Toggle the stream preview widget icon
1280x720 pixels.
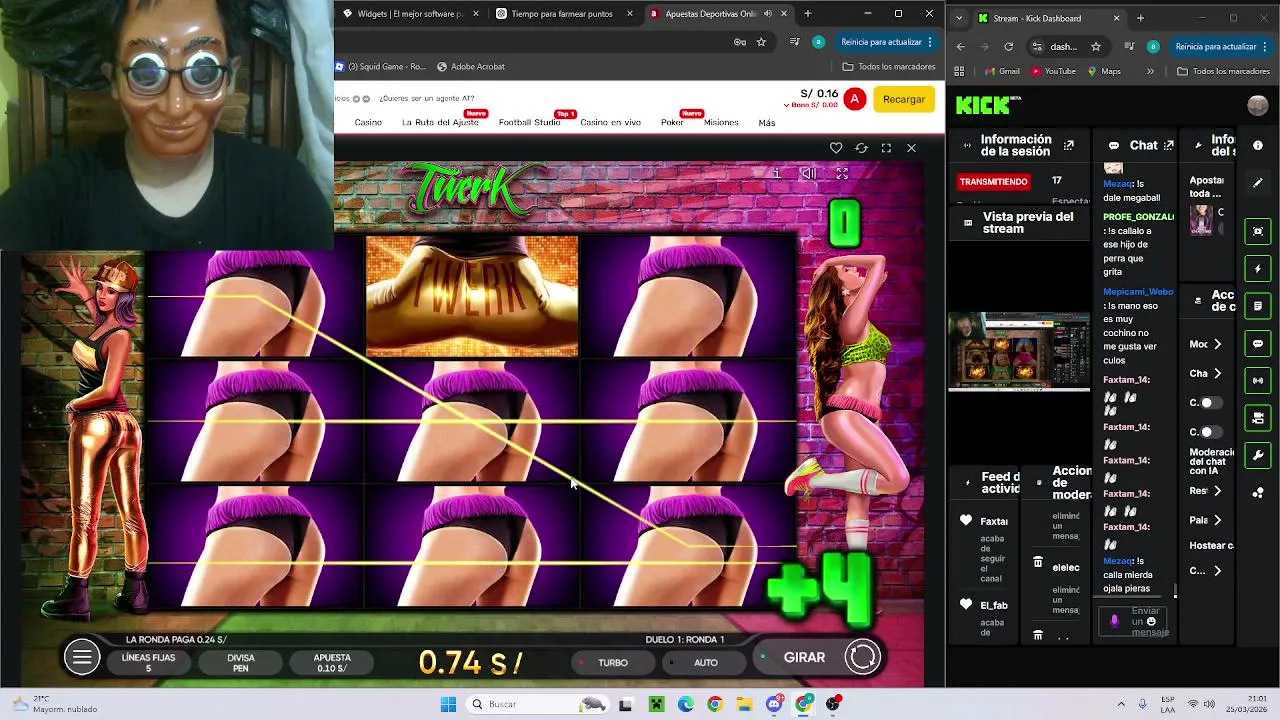[x=1258, y=231]
